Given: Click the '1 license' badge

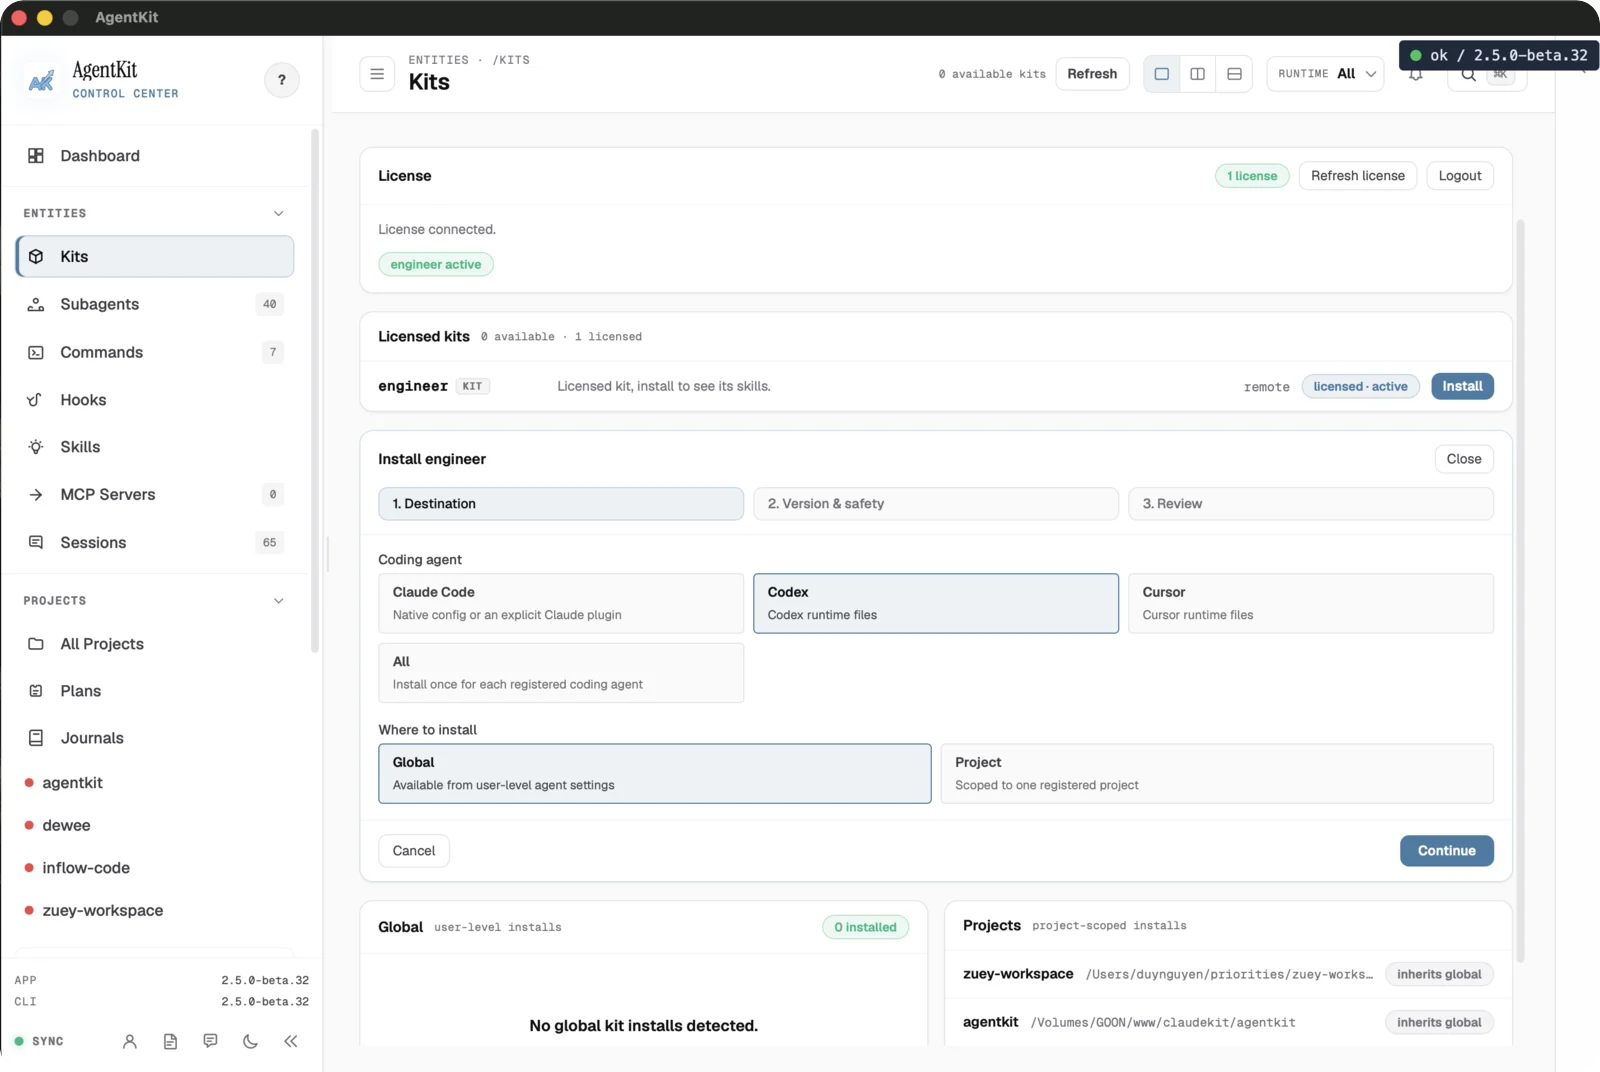Looking at the screenshot, I should (x=1252, y=176).
